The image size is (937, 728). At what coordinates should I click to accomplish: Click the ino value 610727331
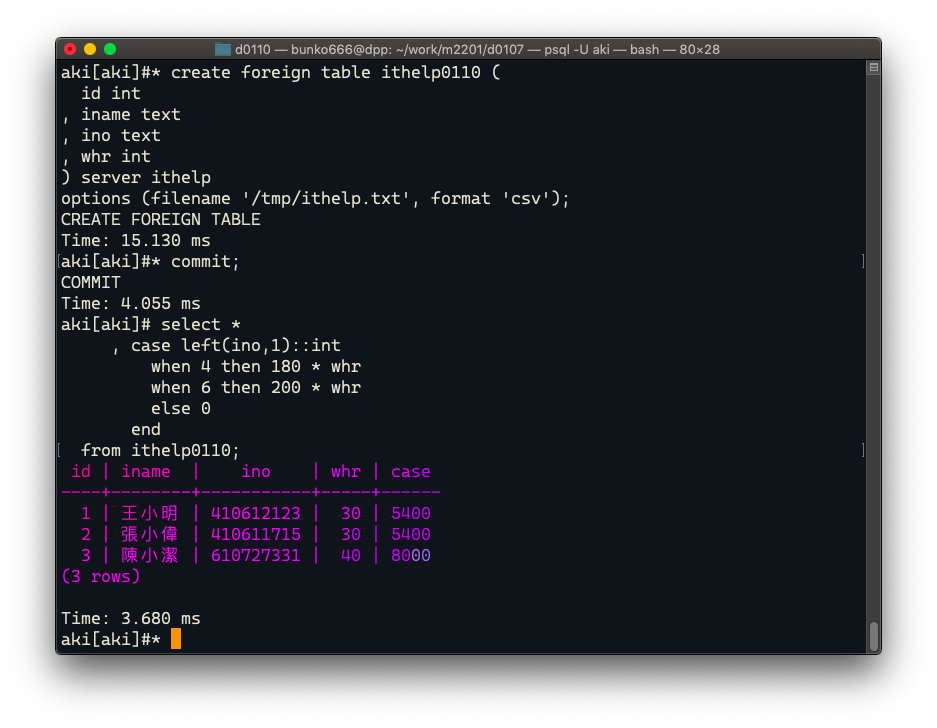tap(256, 555)
